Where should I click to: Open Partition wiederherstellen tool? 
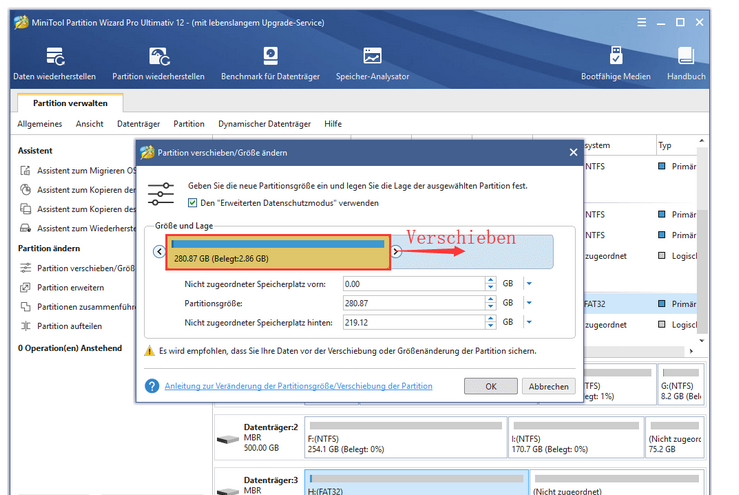(x=158, y=63)
